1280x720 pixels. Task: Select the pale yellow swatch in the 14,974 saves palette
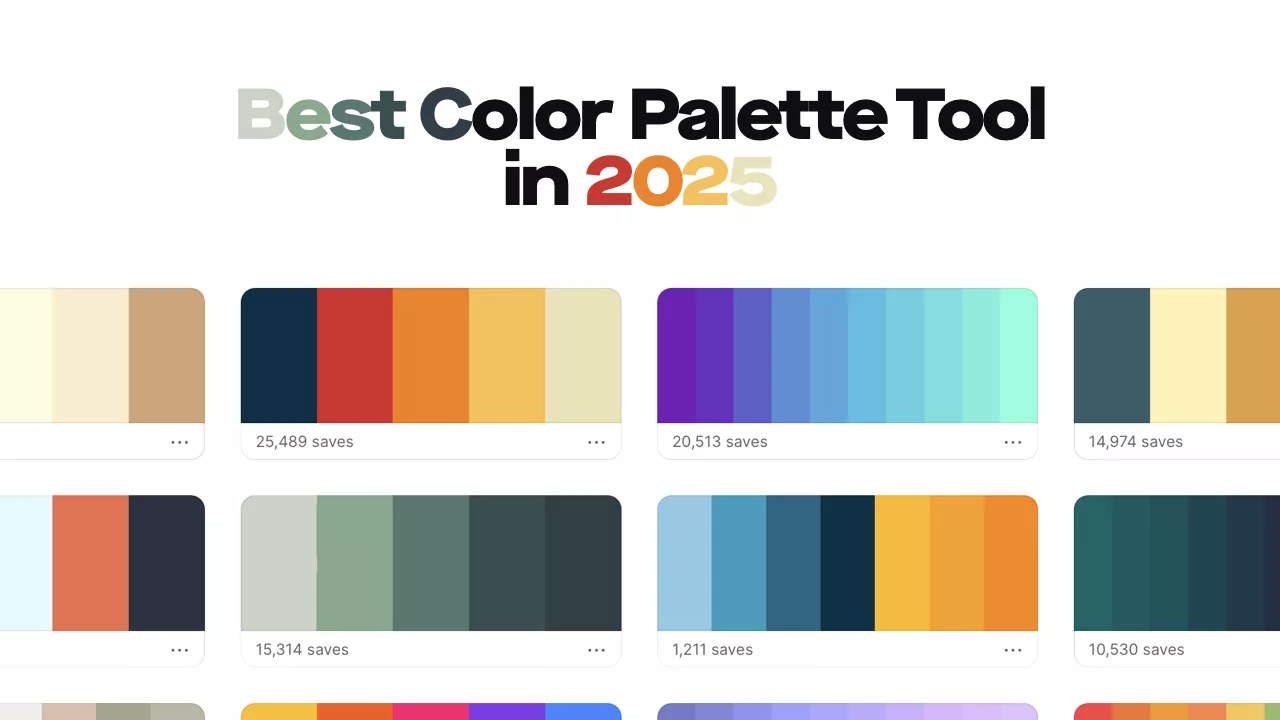[x=1188, y=355]
